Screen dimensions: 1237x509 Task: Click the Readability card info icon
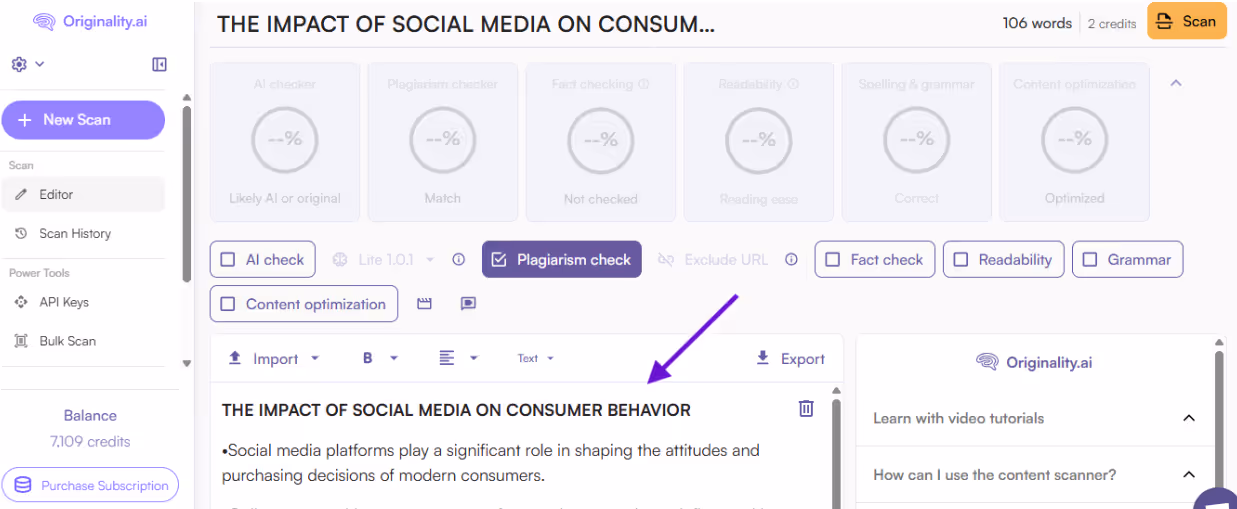792,85
